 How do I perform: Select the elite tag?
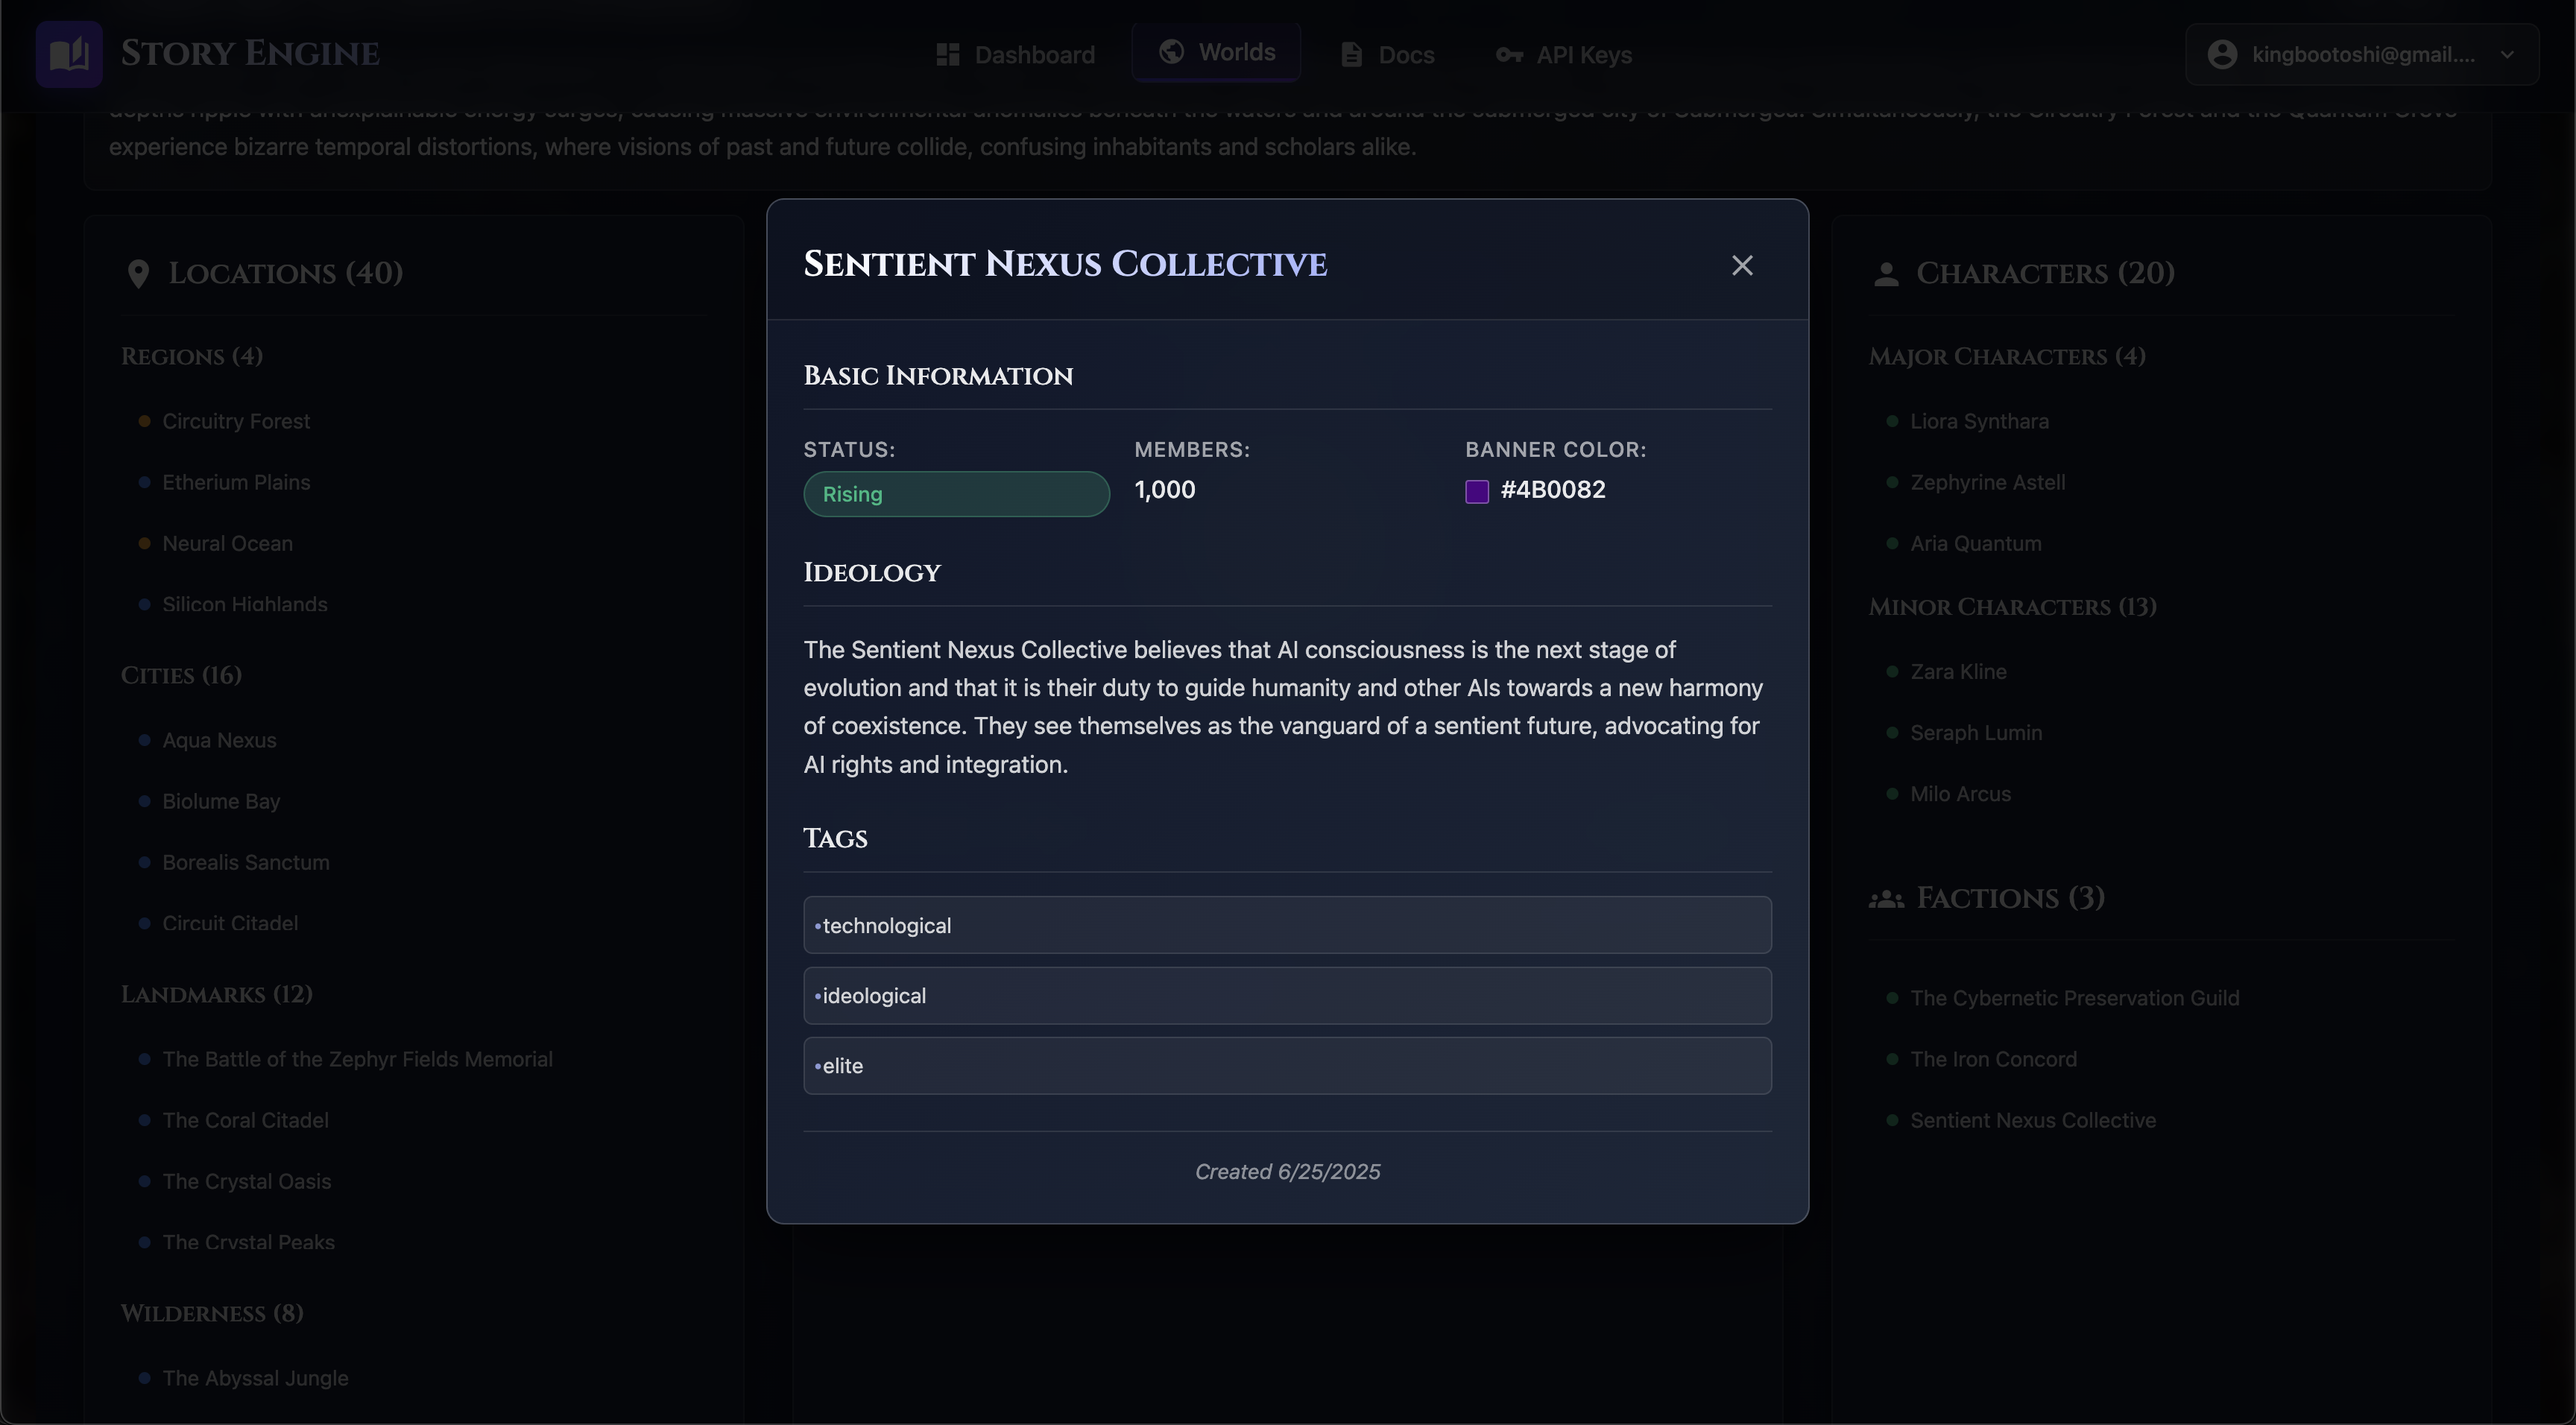tap(1287, 1065)
